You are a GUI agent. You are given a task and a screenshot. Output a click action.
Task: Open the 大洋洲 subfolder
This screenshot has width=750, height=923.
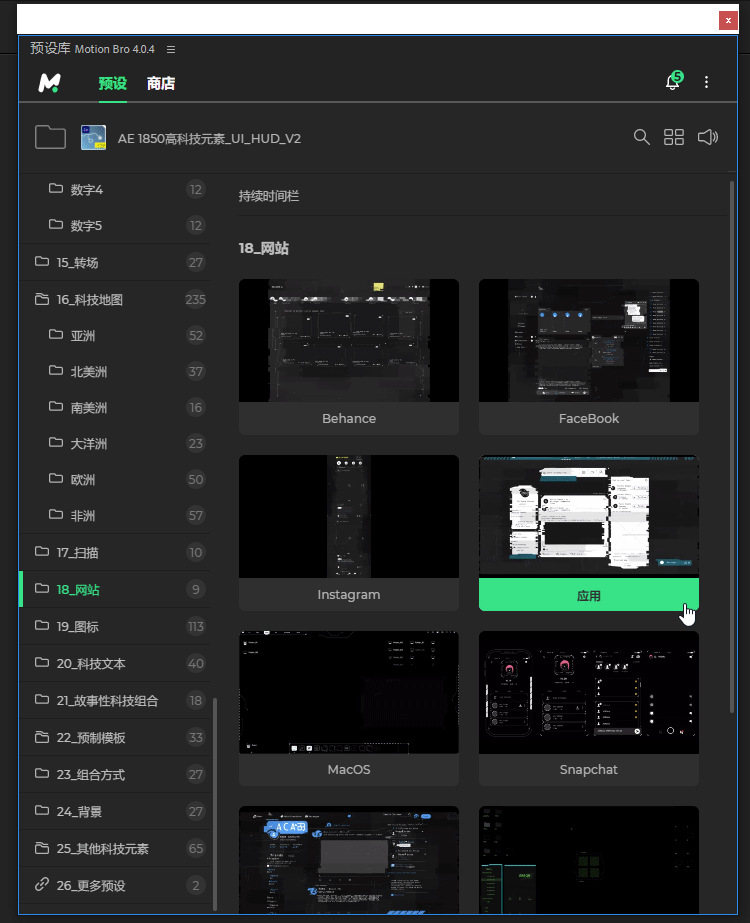pyautogui.click(x=115, y=443)
